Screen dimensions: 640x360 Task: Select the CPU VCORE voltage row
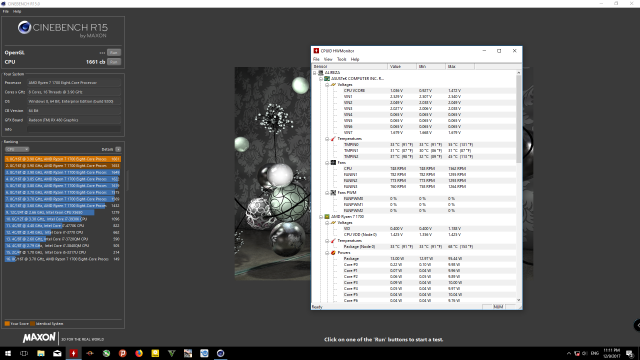414,91
